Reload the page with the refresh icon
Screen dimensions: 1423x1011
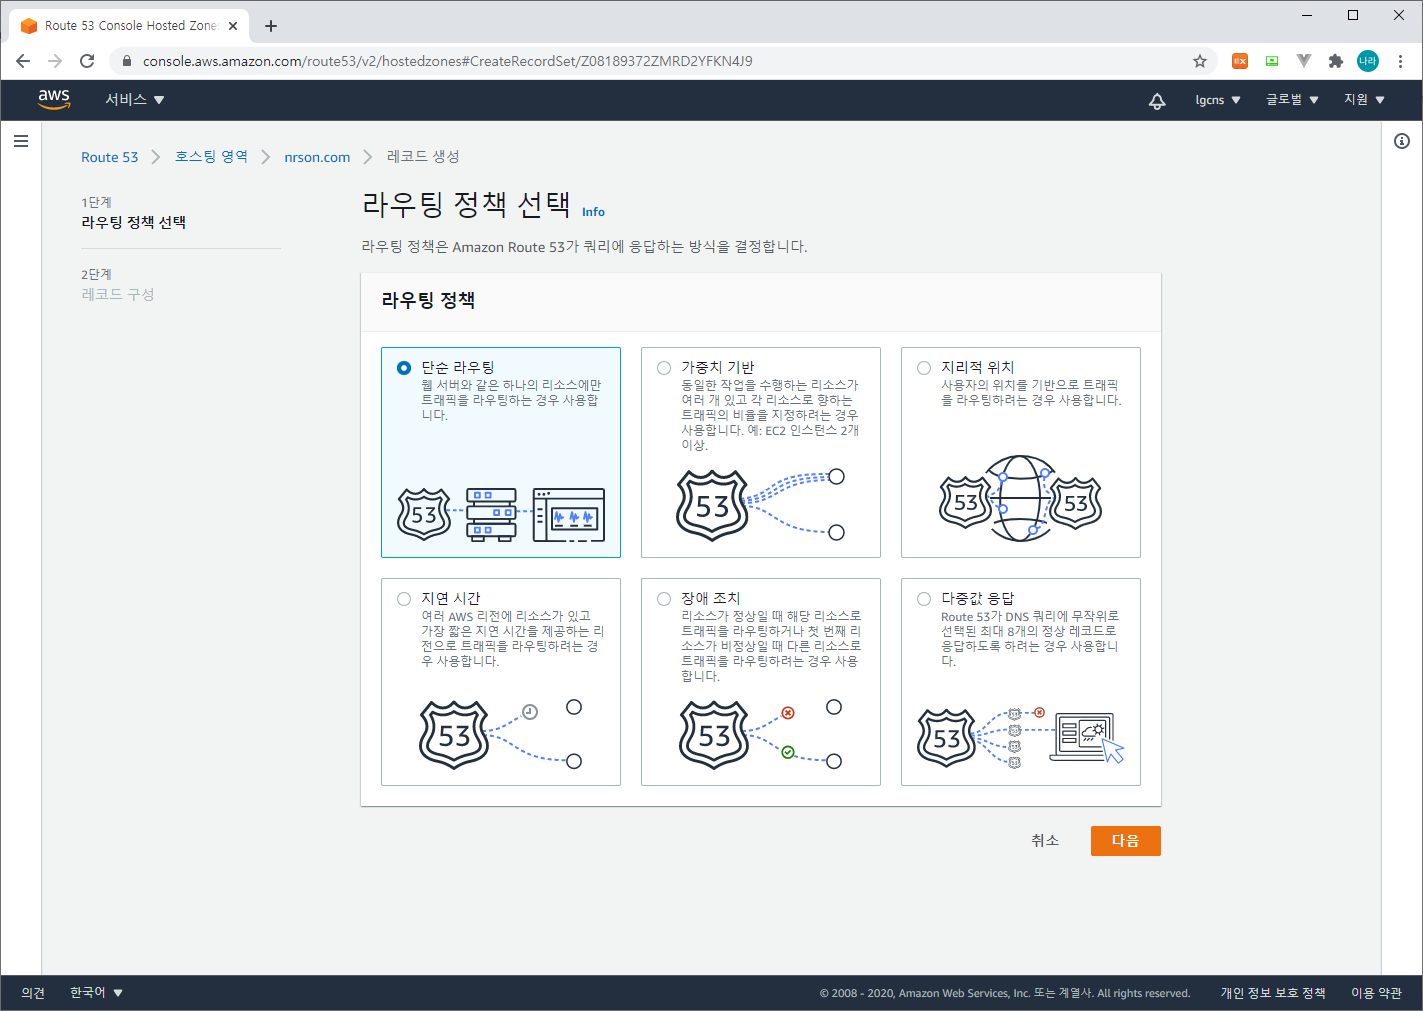click(87, 61)
